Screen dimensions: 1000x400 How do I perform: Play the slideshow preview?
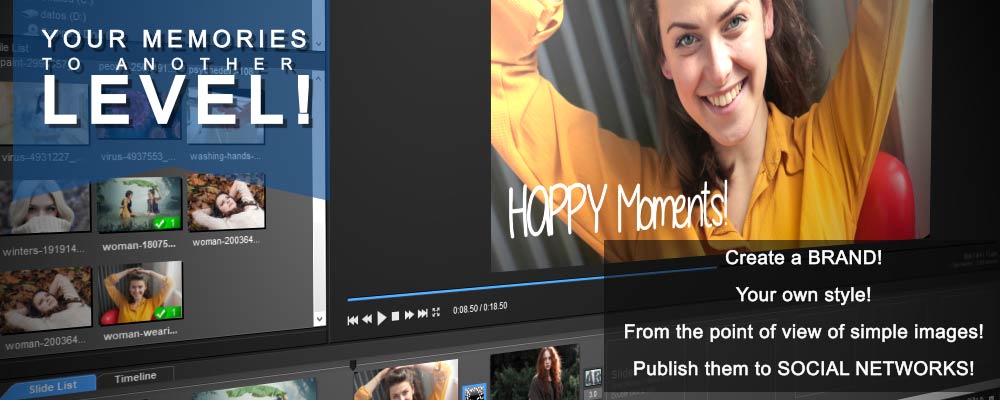pos(381,317)
